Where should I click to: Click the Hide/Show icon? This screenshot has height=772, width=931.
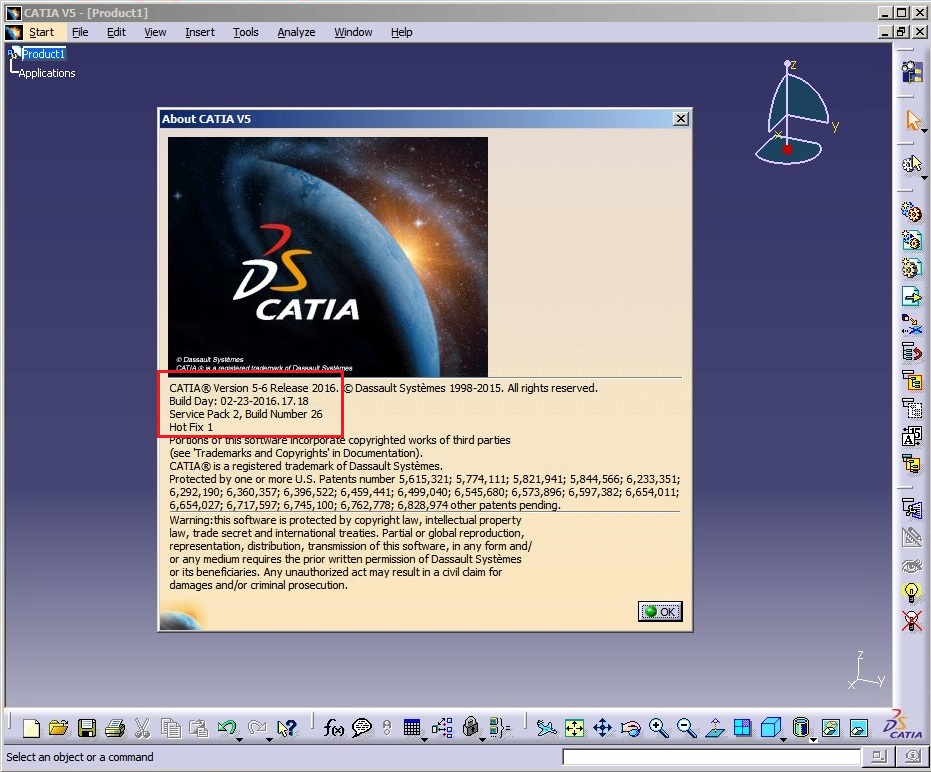(x=831, y=728)
